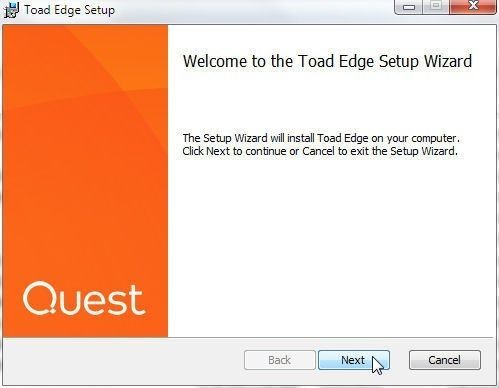Click the Toad Edge Setup title bar text
The height and width of the screenshot is (388, 499).
pos(69,10)
